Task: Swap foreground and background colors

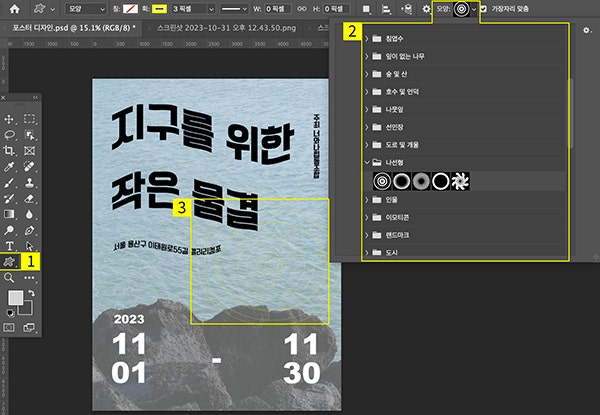Action: click(x=31, y=294)
